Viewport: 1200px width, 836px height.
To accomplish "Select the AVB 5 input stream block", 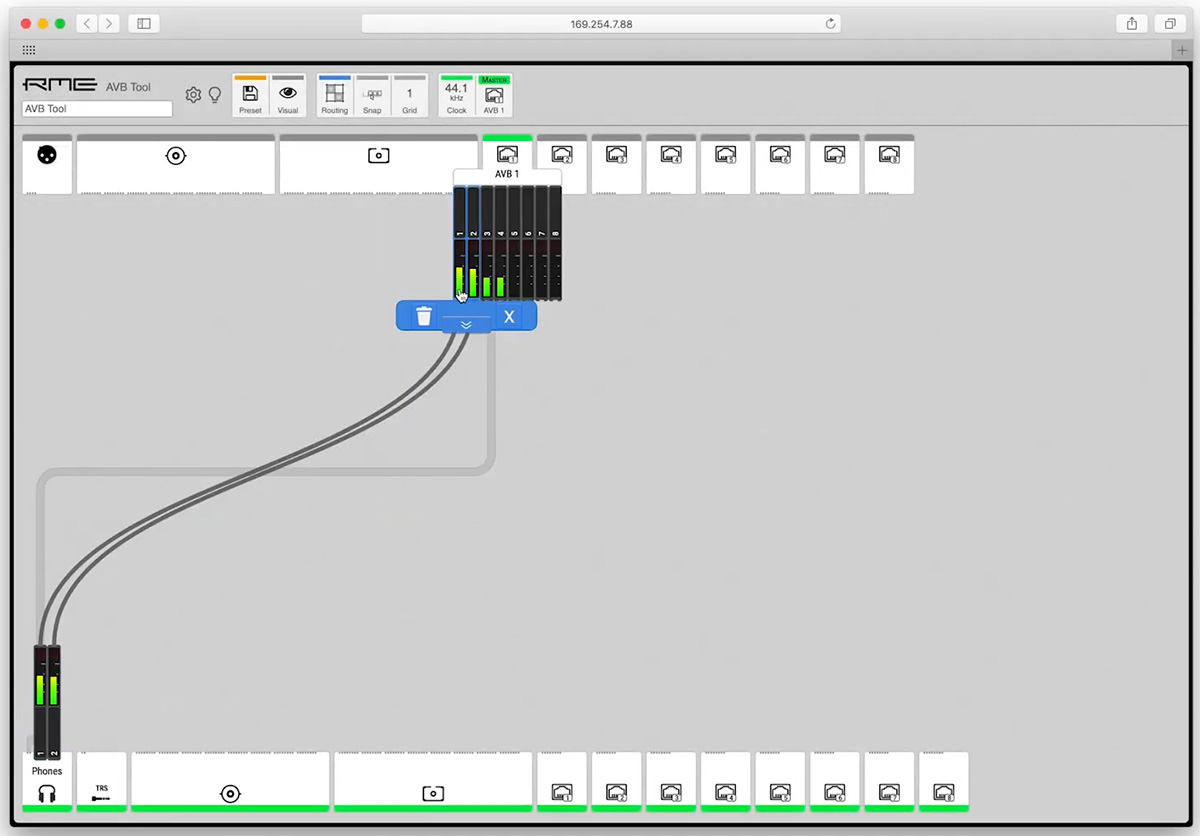I will [725, 164].
